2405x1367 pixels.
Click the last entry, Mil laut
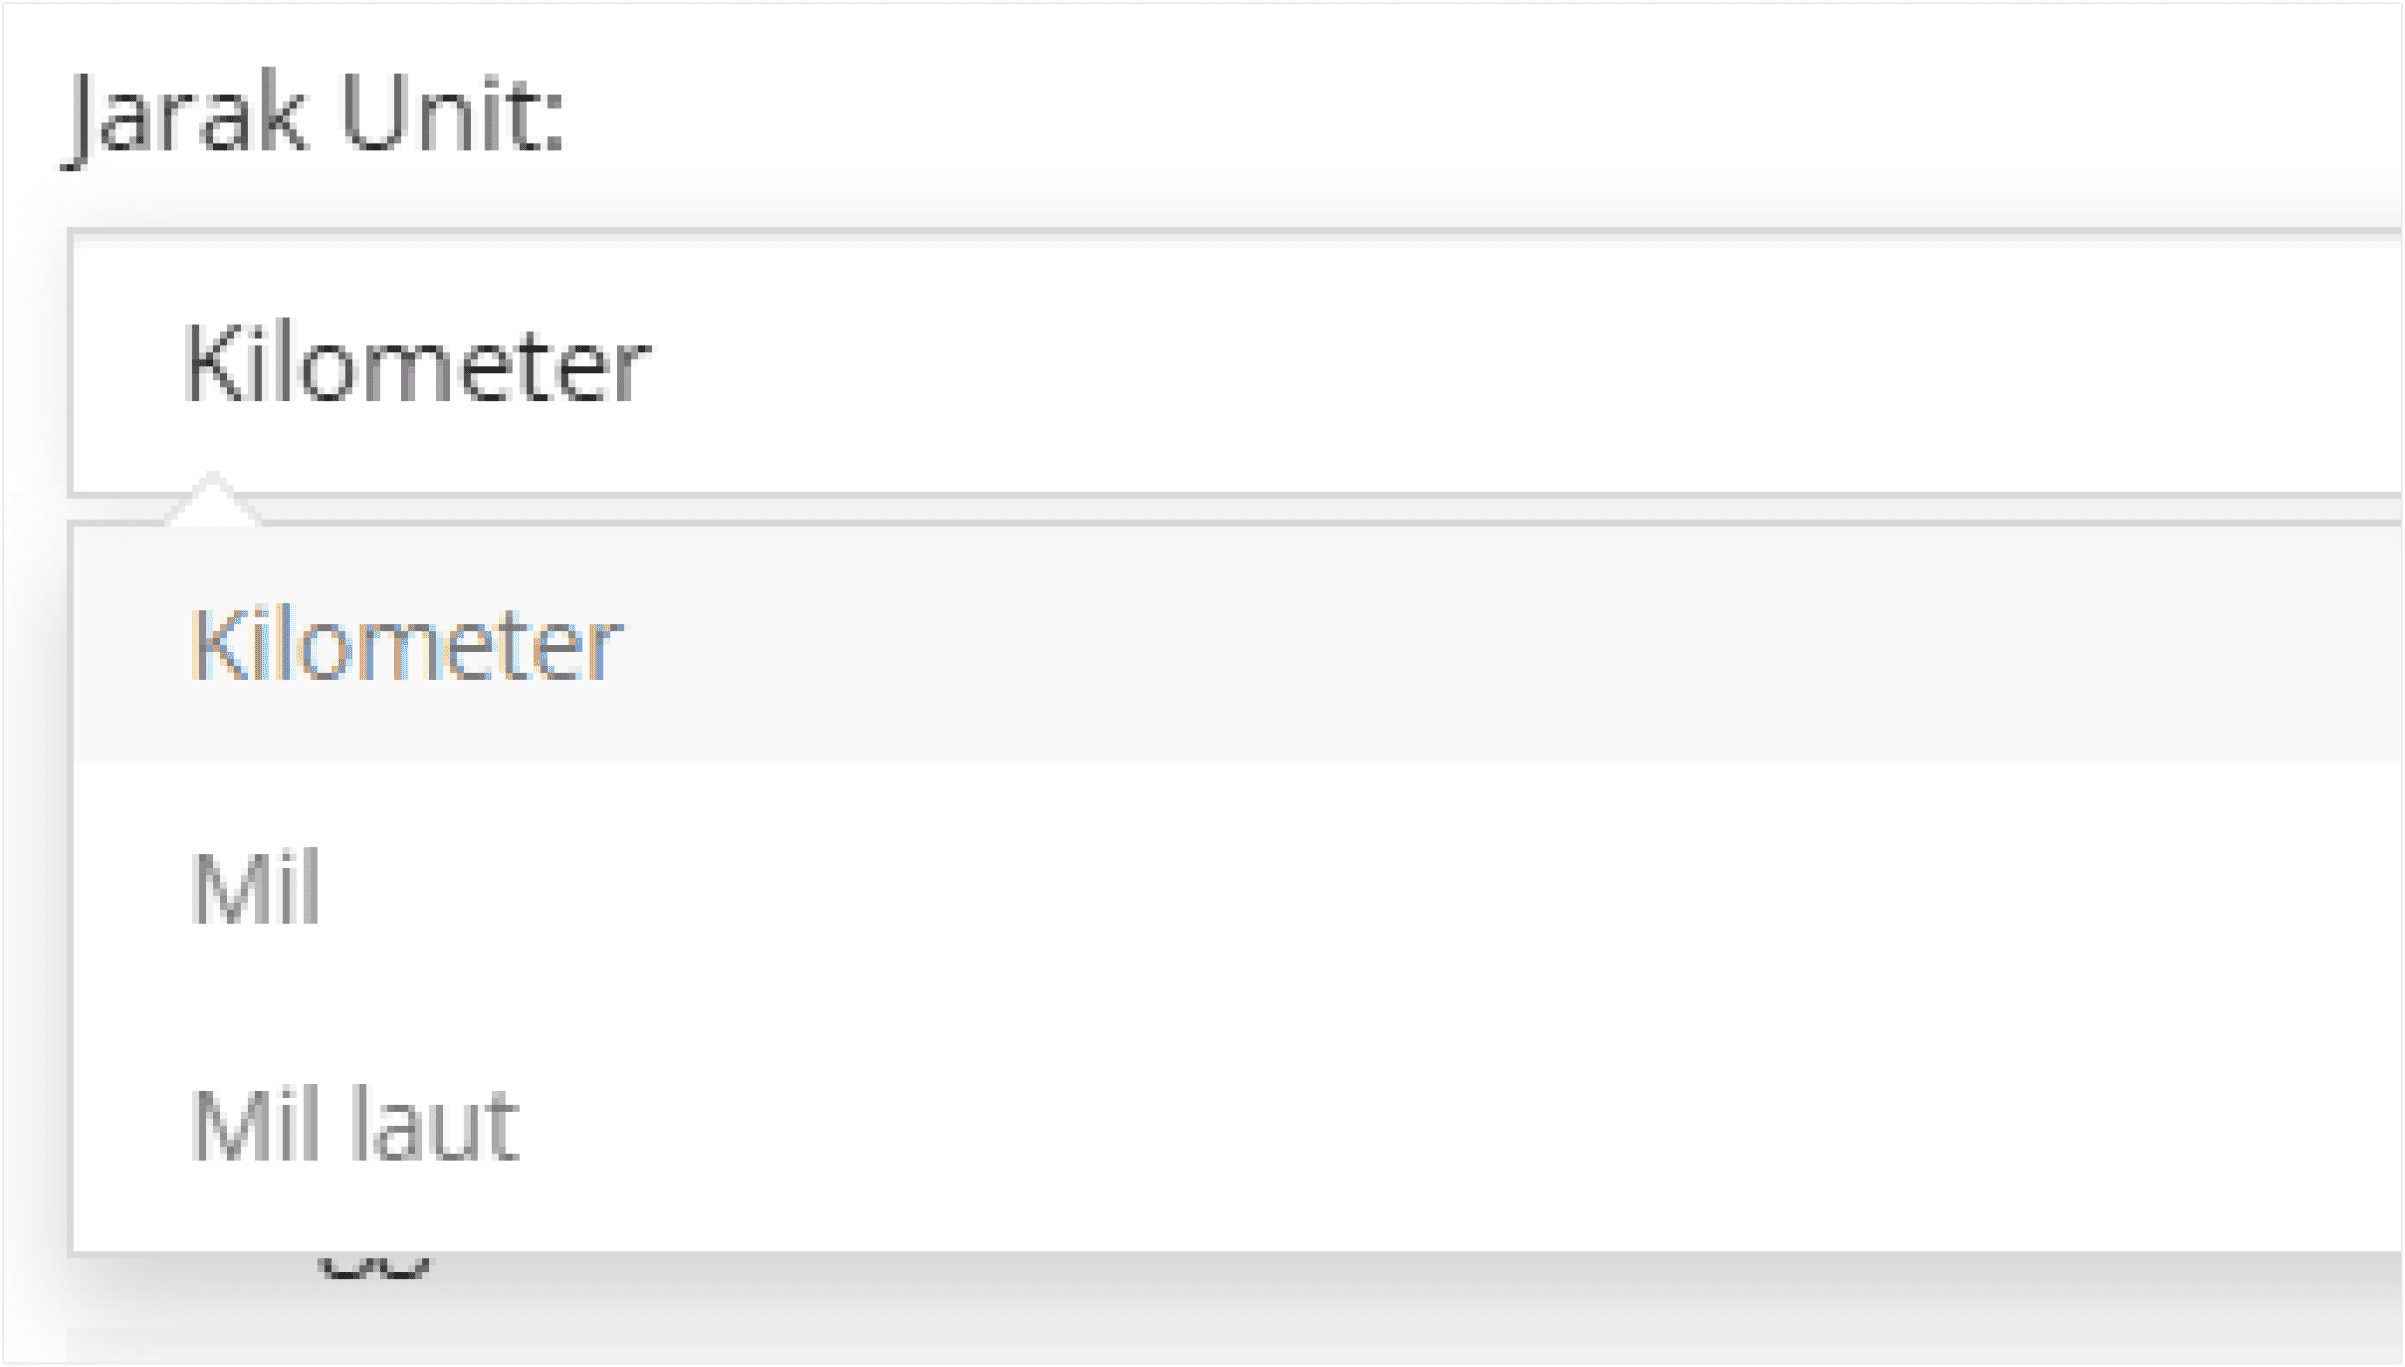1238,1127
